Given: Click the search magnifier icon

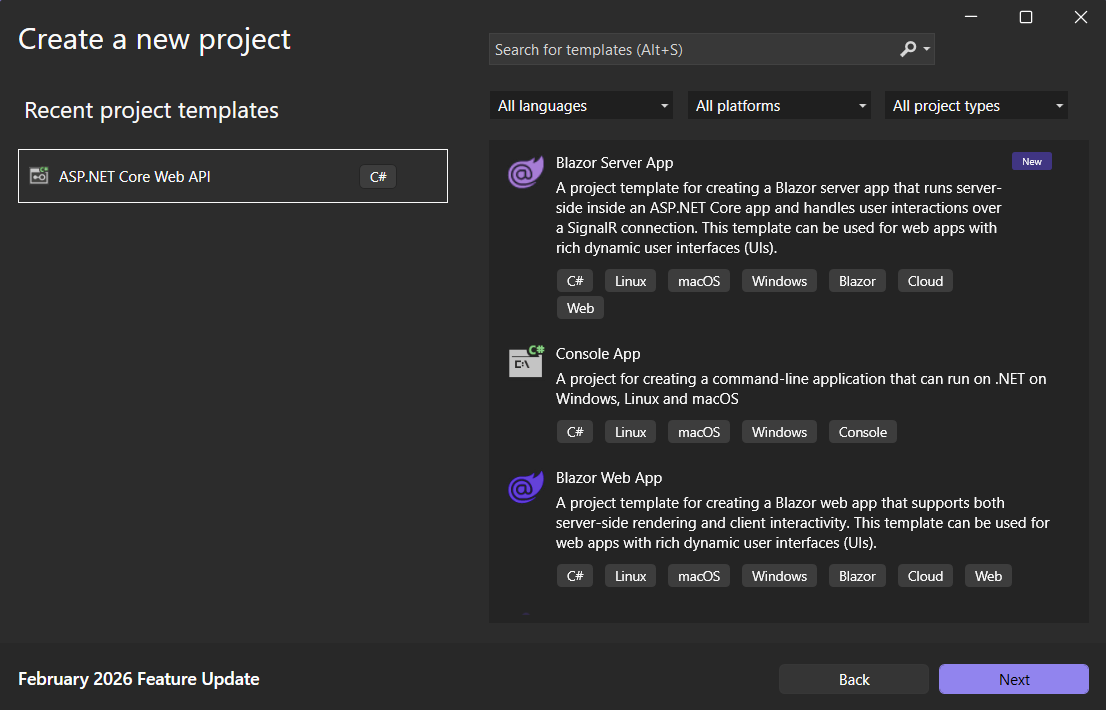Looking at the screenshot, I should (908, 49).
